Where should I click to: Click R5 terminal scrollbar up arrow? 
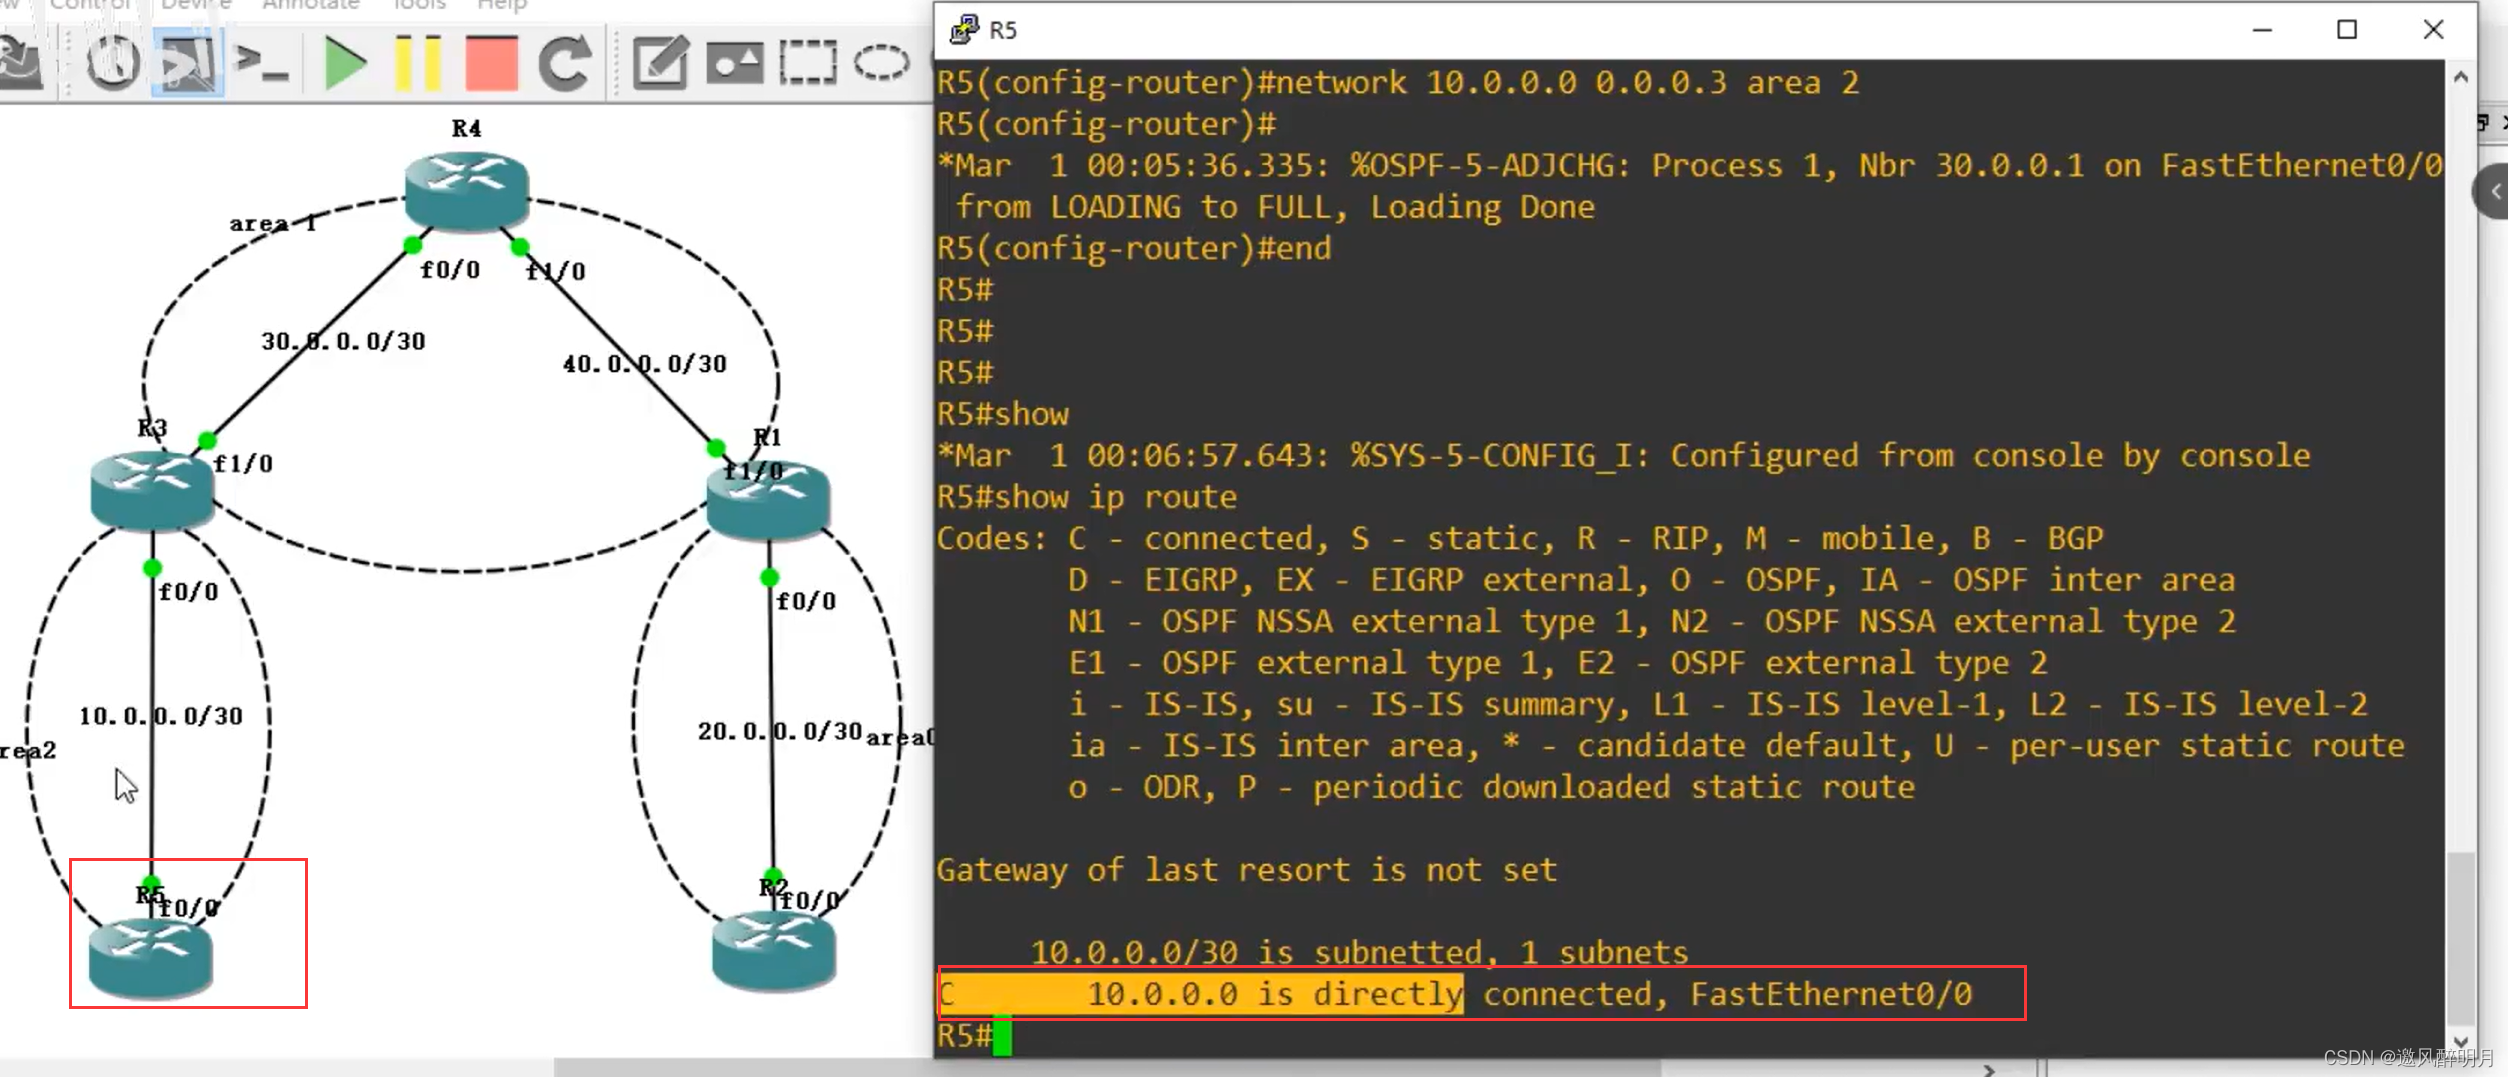(x=2461, y=77)
